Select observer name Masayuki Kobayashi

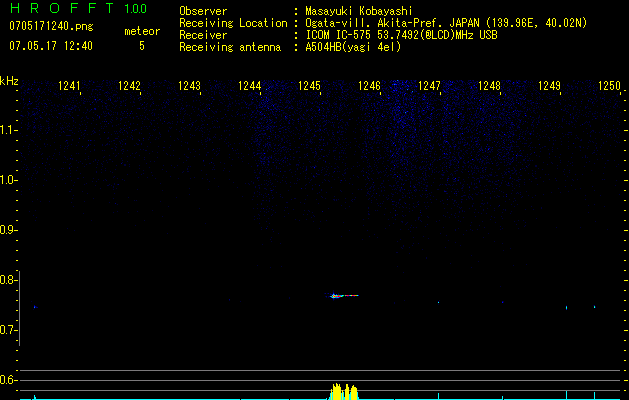tap(359, 11)
